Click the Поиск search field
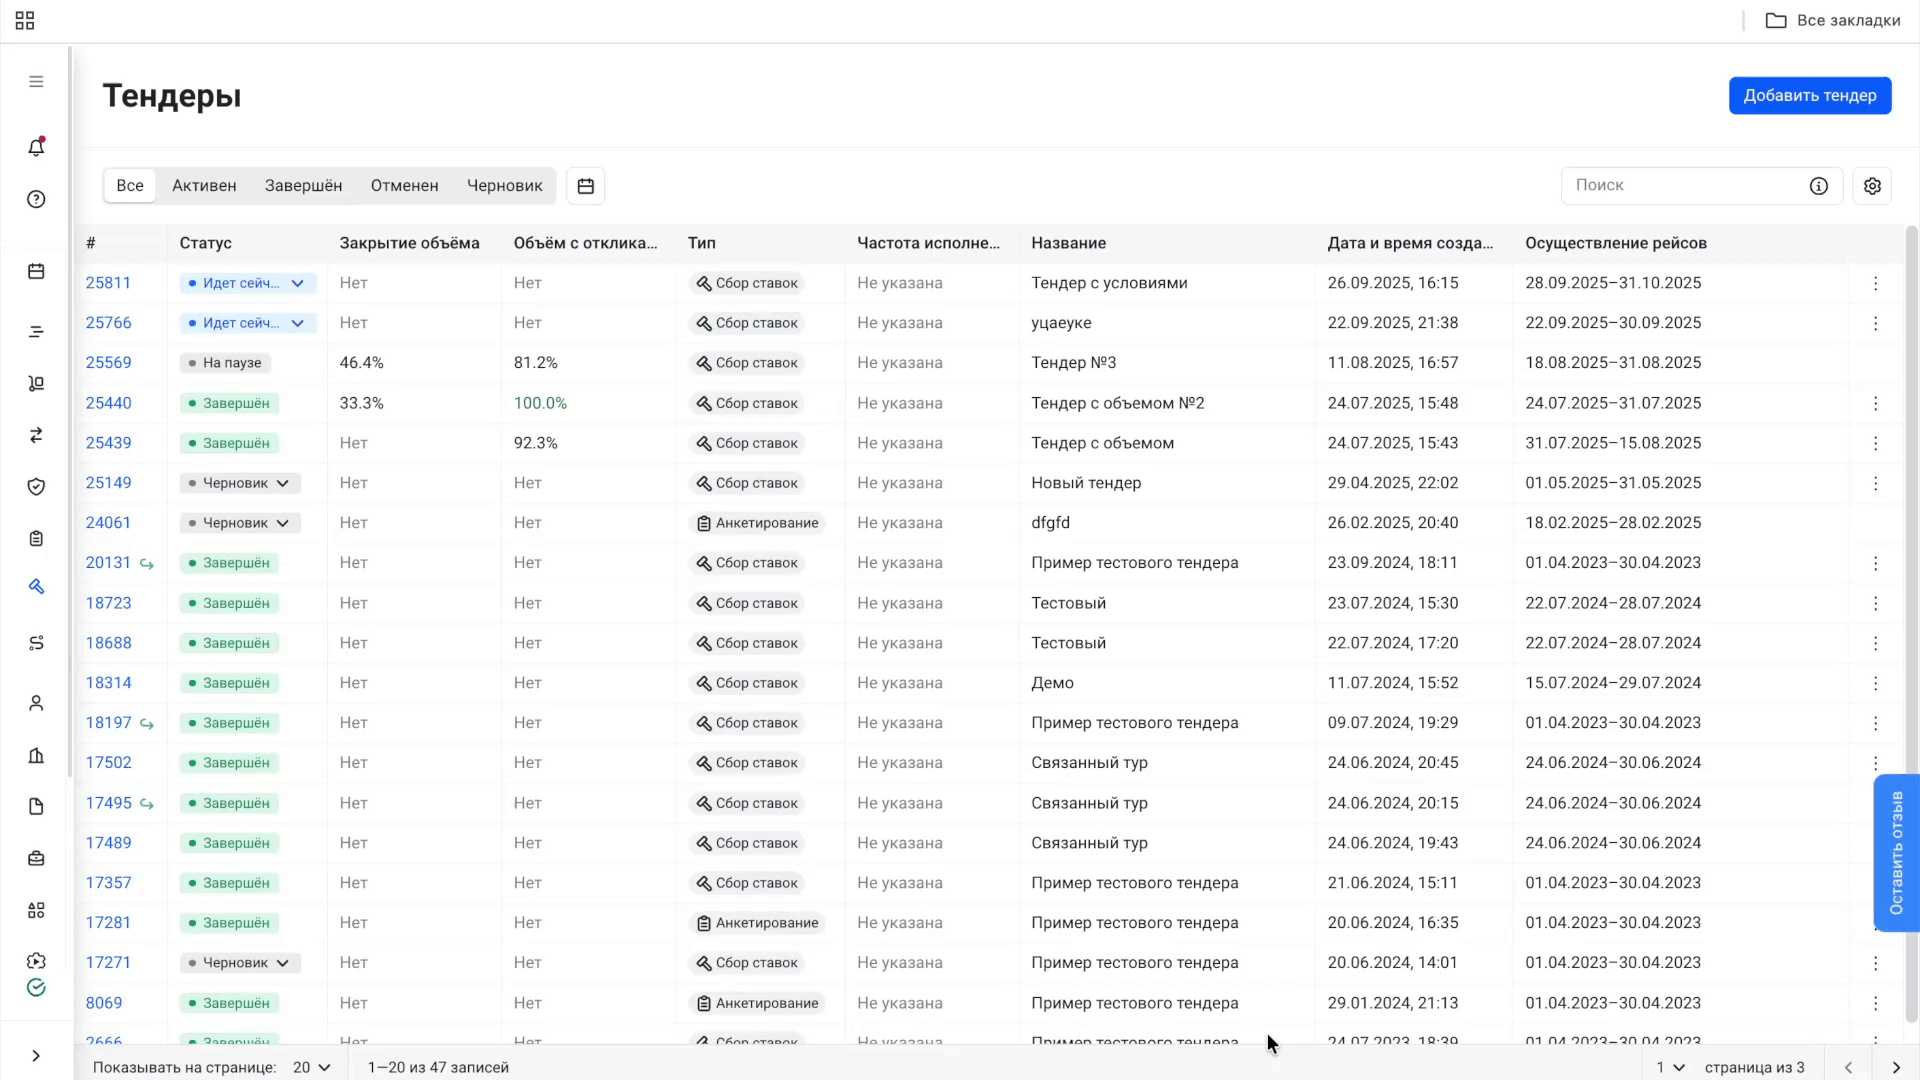This screenshot has width=1920, height=1080. 1685,186
